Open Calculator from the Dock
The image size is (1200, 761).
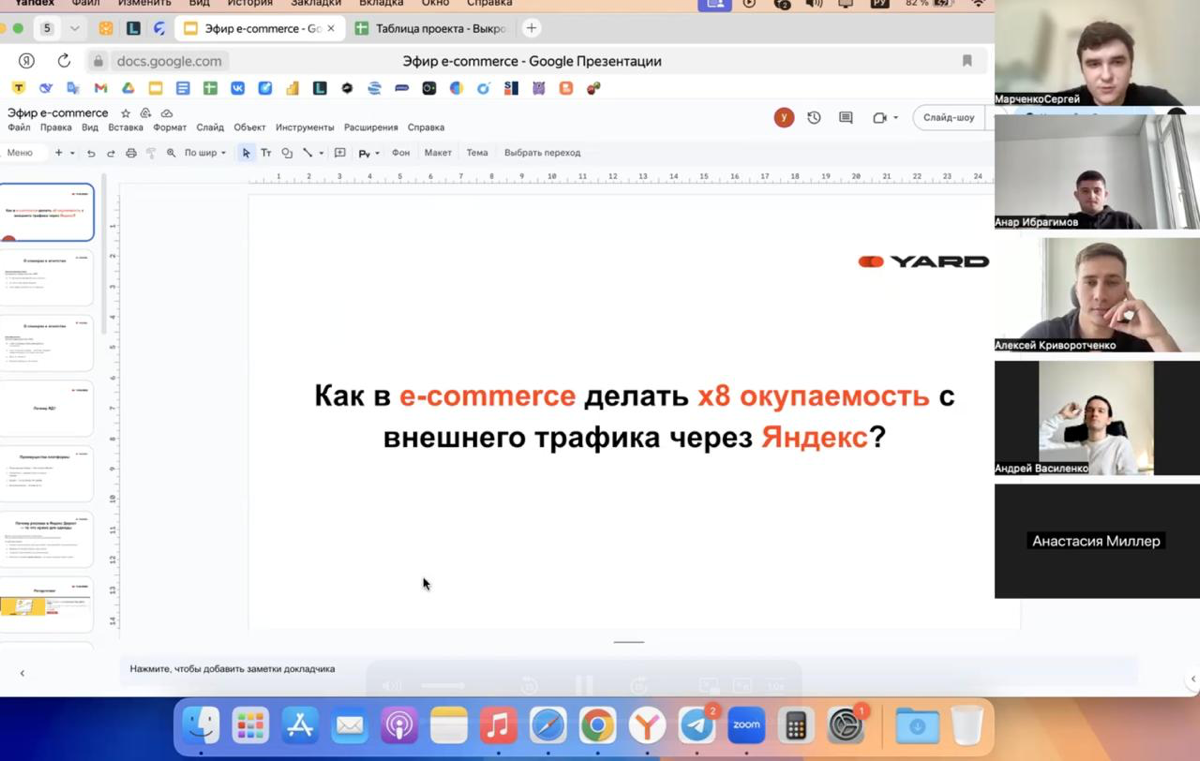point(796,725)
